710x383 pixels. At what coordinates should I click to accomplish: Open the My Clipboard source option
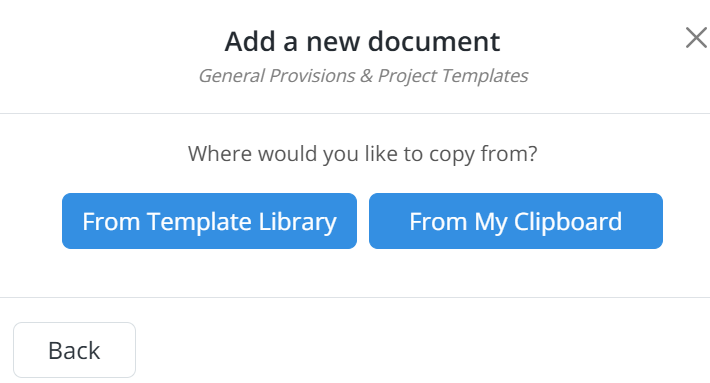click(x=516, y=221)
